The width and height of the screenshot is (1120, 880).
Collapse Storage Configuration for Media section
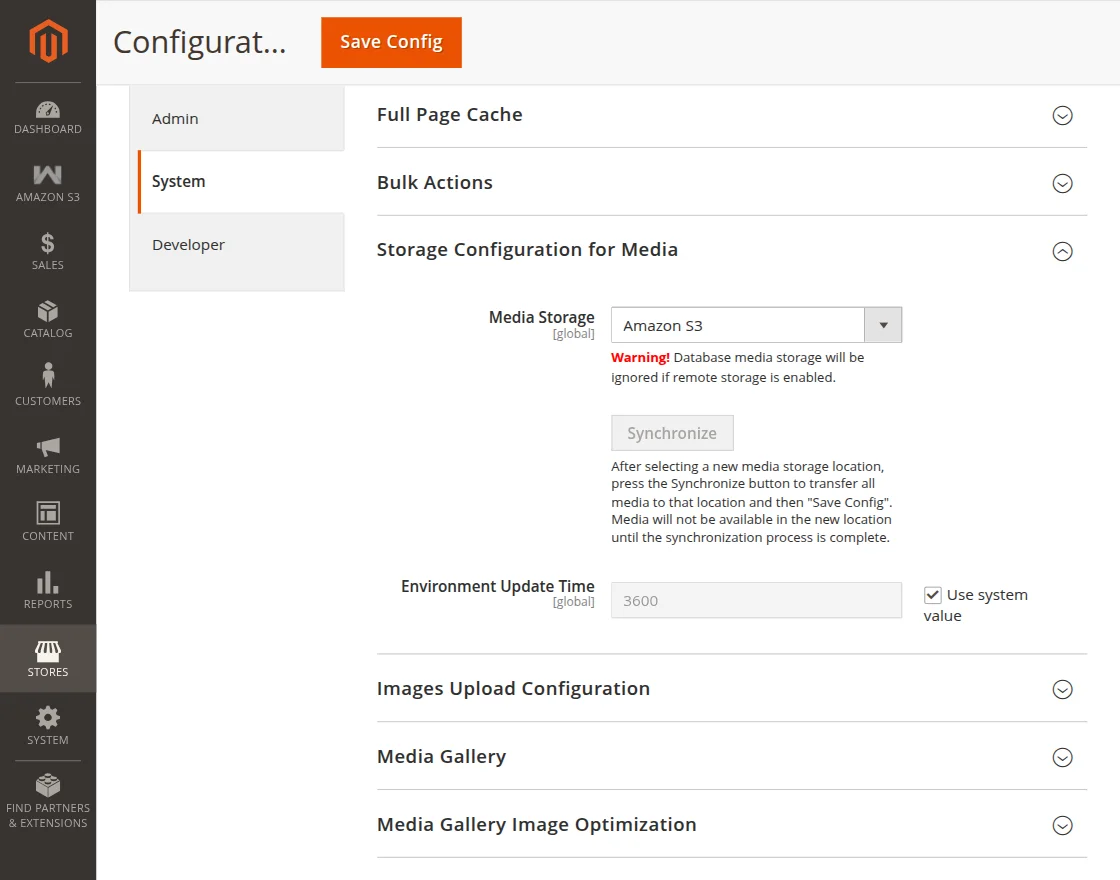coord(1063,251)
